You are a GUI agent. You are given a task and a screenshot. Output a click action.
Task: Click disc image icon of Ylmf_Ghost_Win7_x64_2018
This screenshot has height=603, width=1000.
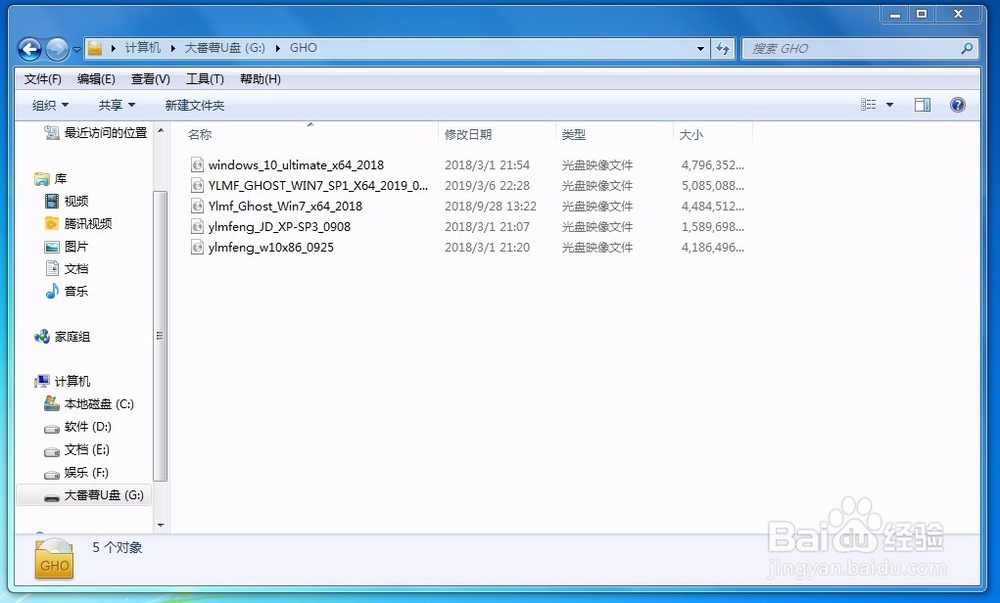[x=197, y=206]
